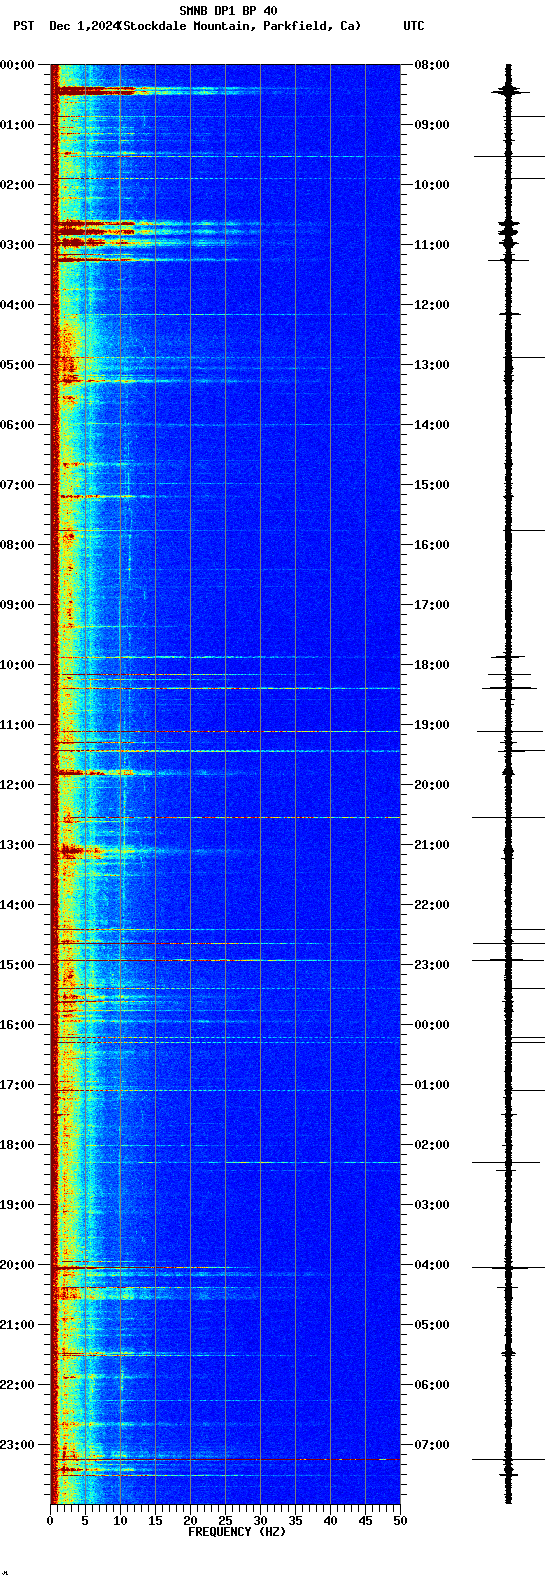Click the 10 Hz frequency tick label
Image resolution: width=552 pixels, height=1584 pixels.
[120, 1521]
